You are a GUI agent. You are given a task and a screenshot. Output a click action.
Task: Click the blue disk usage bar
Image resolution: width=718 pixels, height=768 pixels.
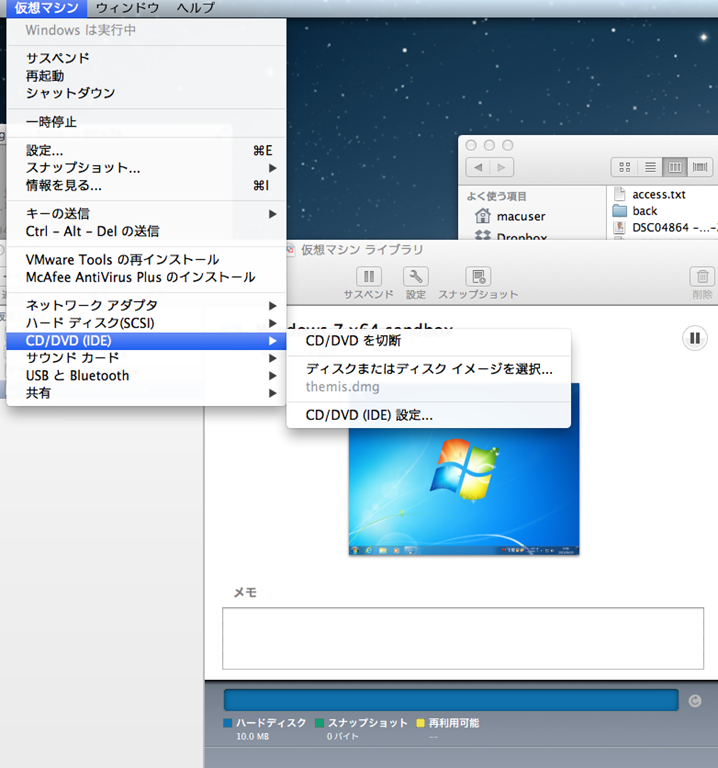[451, 700]
